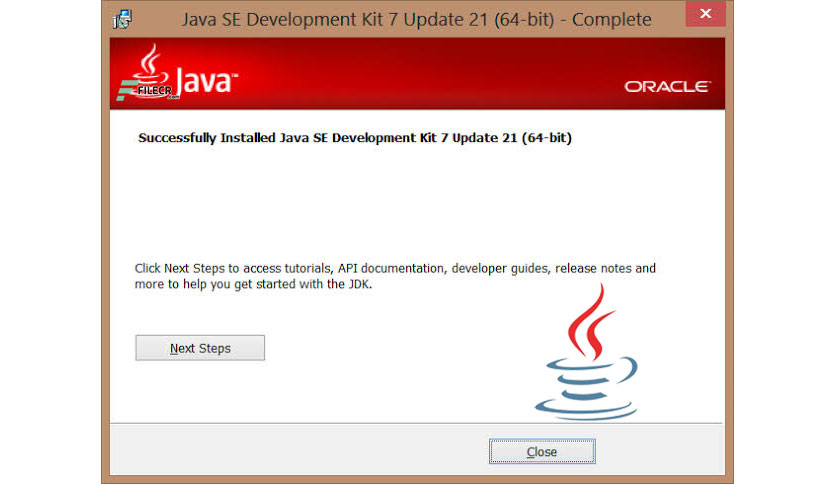The image size is (836, 484).
Task: Click the Oracle logo in banner
Action: pos(668,86)
